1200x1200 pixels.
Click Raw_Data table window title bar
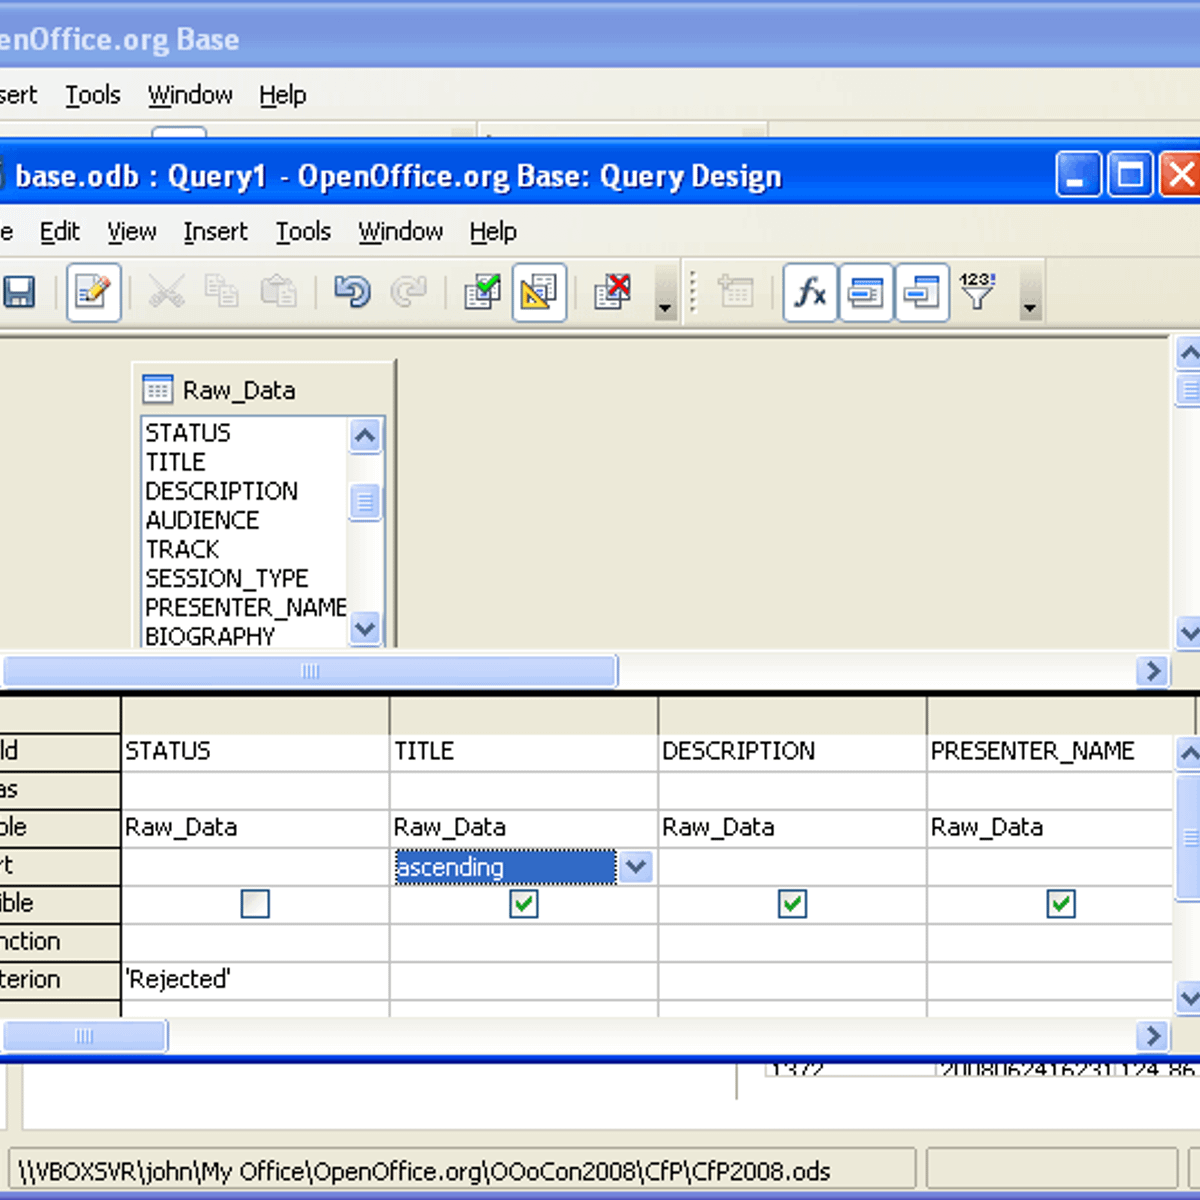coord(264,389)
